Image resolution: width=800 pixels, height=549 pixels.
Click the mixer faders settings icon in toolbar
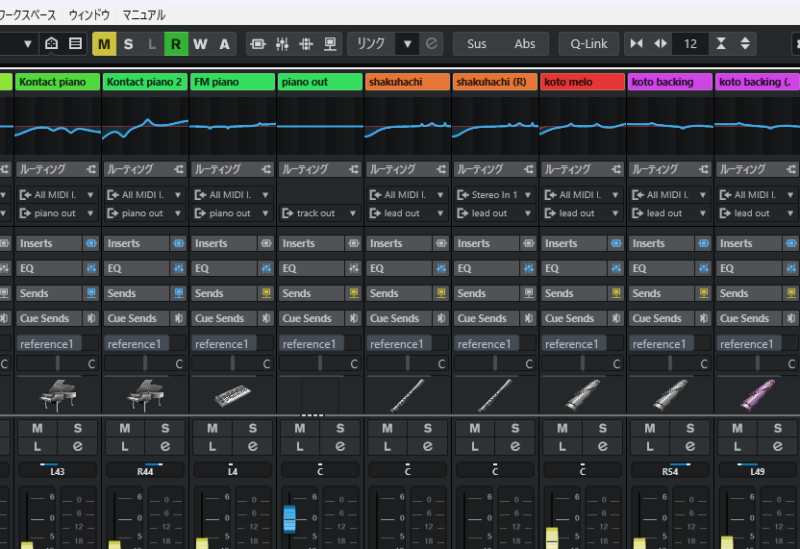pyautogui.click(x=282, y=44)
